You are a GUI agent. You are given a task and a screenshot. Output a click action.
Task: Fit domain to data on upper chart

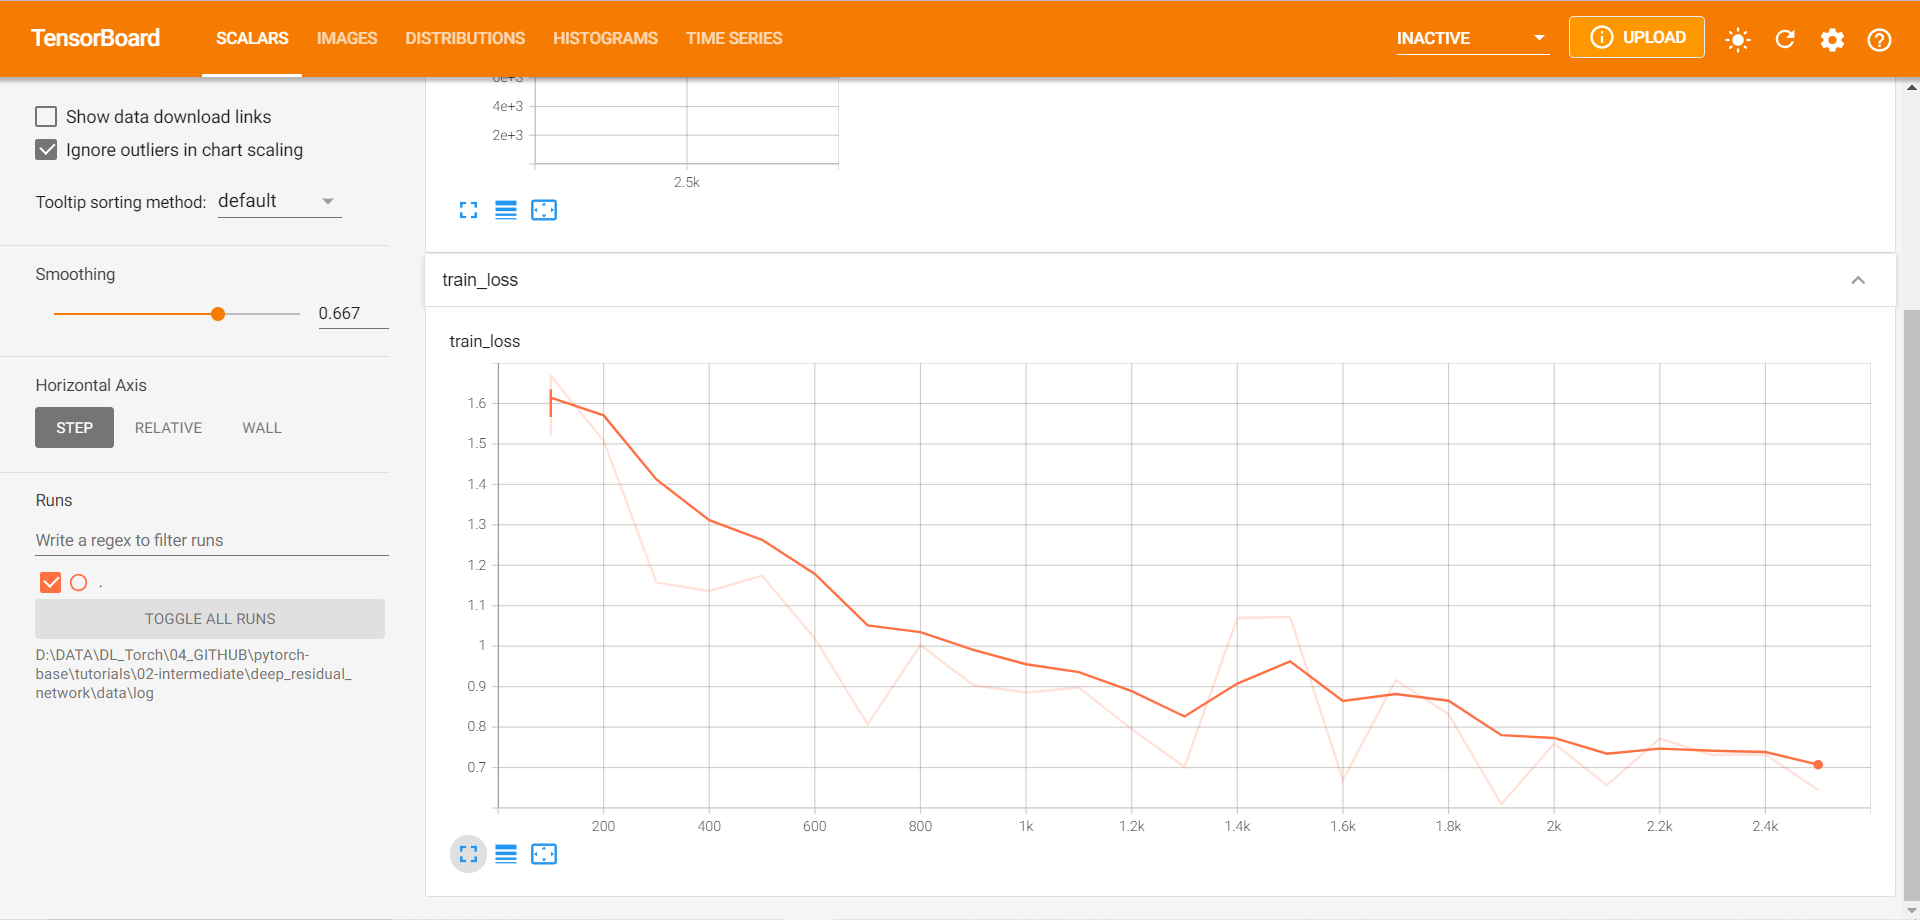(544, 210)
